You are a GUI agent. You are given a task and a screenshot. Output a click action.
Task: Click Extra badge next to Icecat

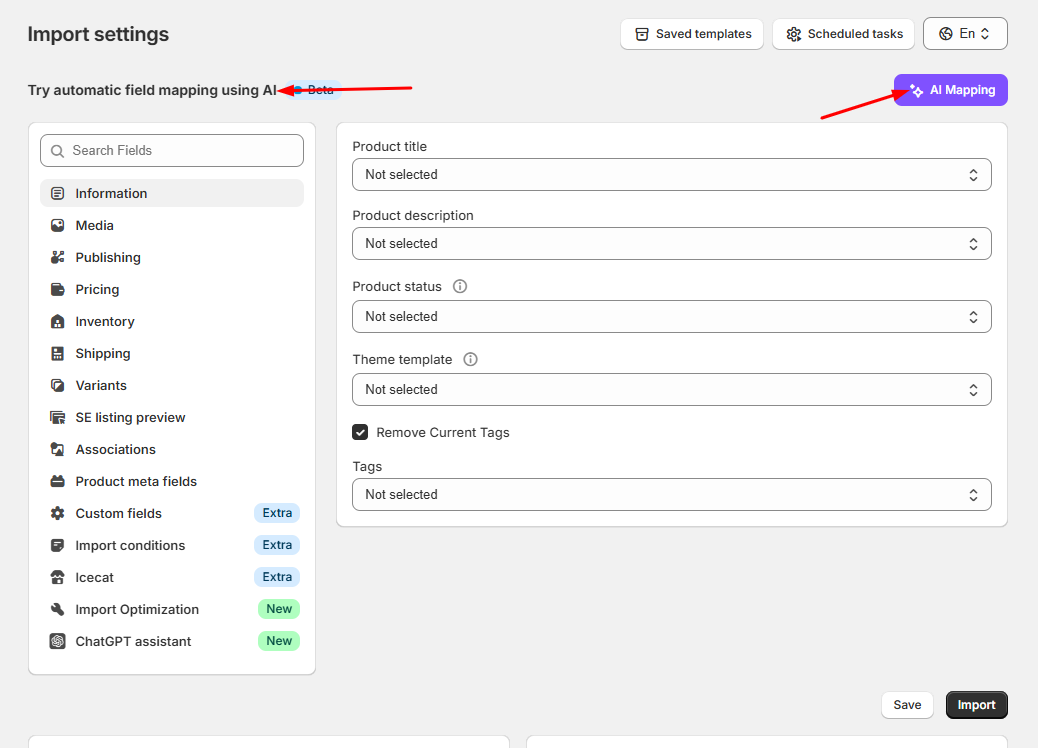click(277, 577)
